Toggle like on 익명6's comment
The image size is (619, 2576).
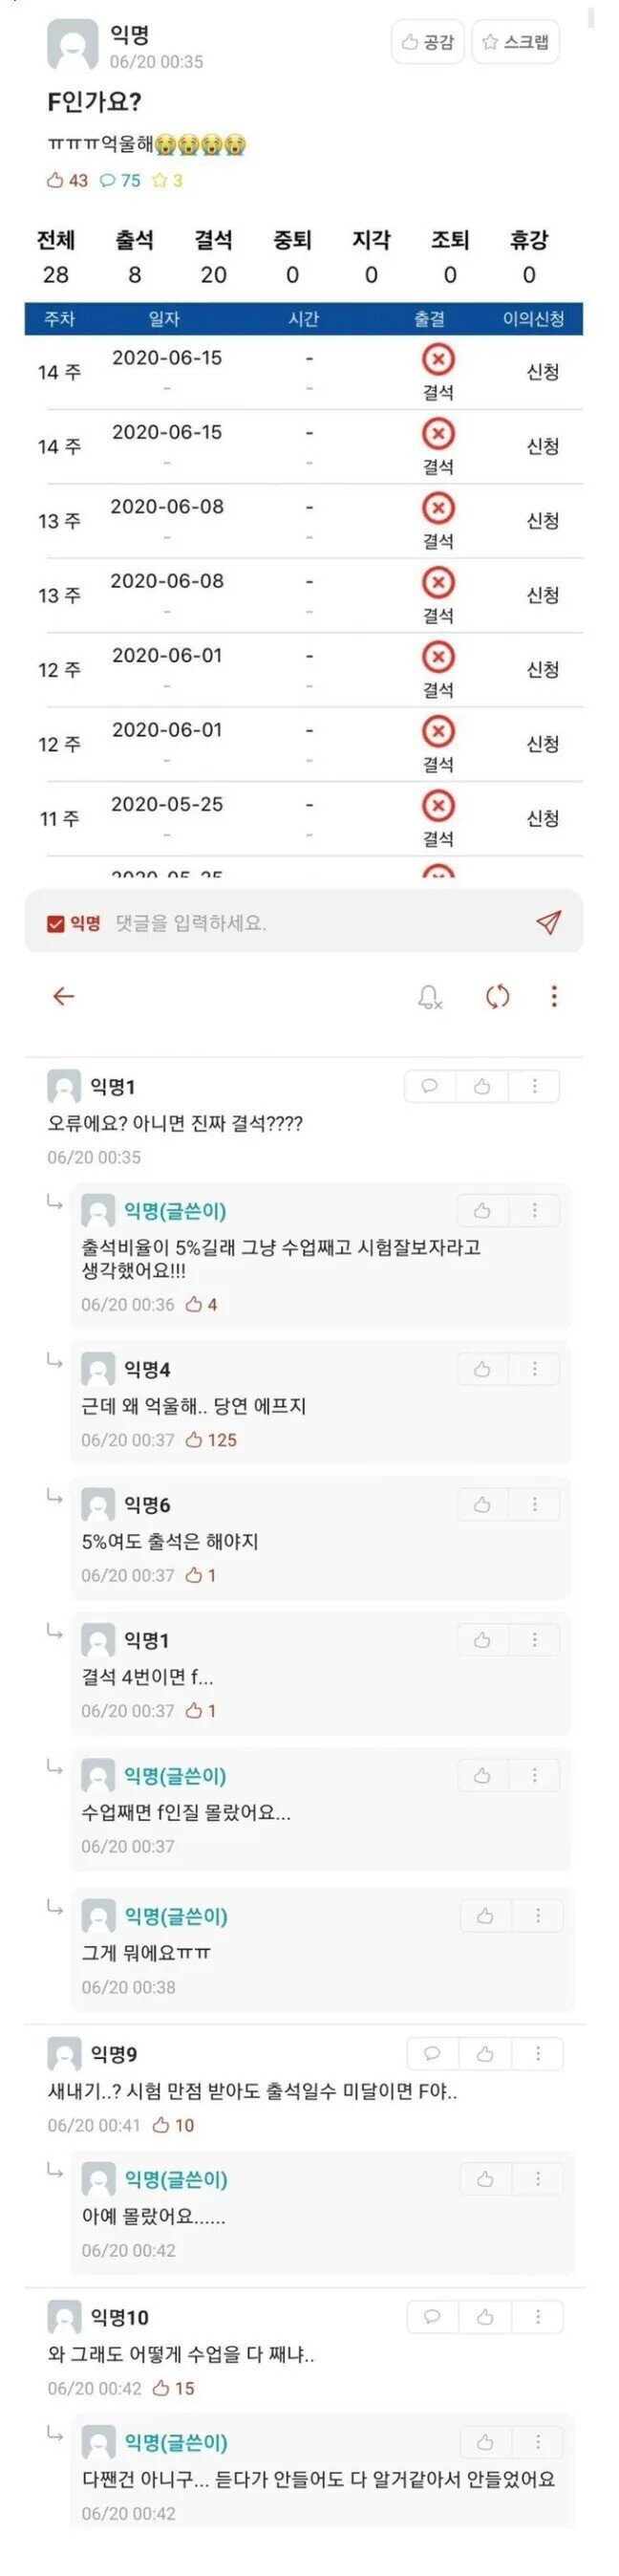(x=481, y=1504)
